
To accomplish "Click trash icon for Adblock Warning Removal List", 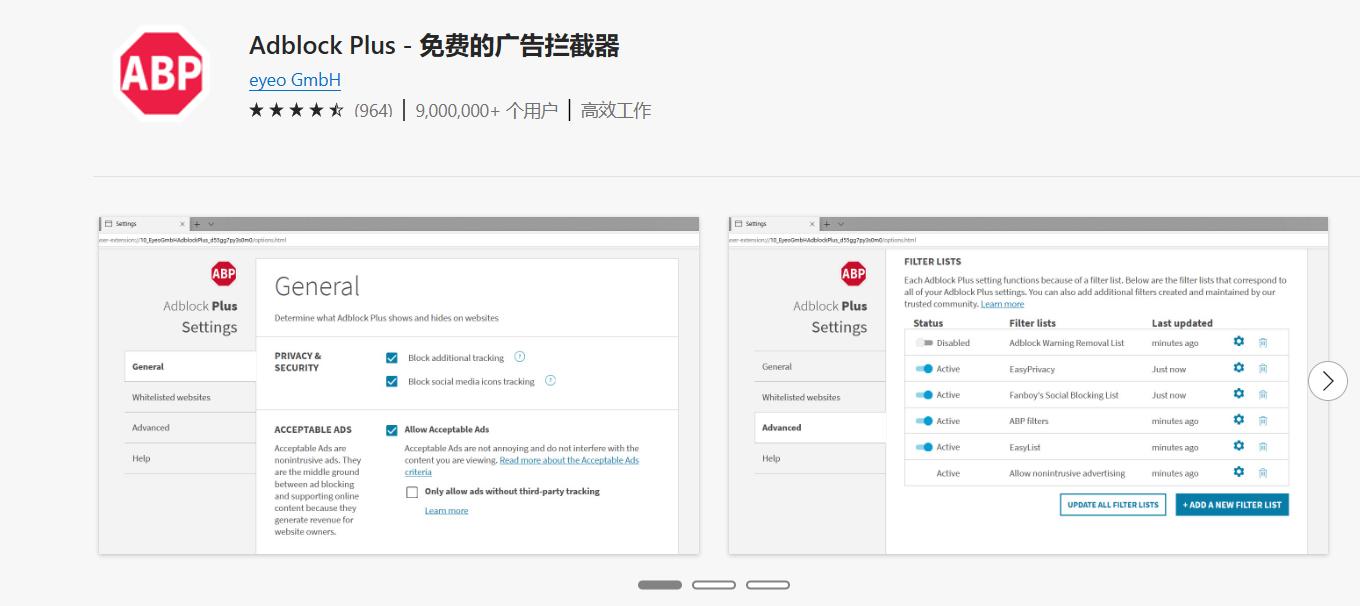I will tap(1263, 342).
